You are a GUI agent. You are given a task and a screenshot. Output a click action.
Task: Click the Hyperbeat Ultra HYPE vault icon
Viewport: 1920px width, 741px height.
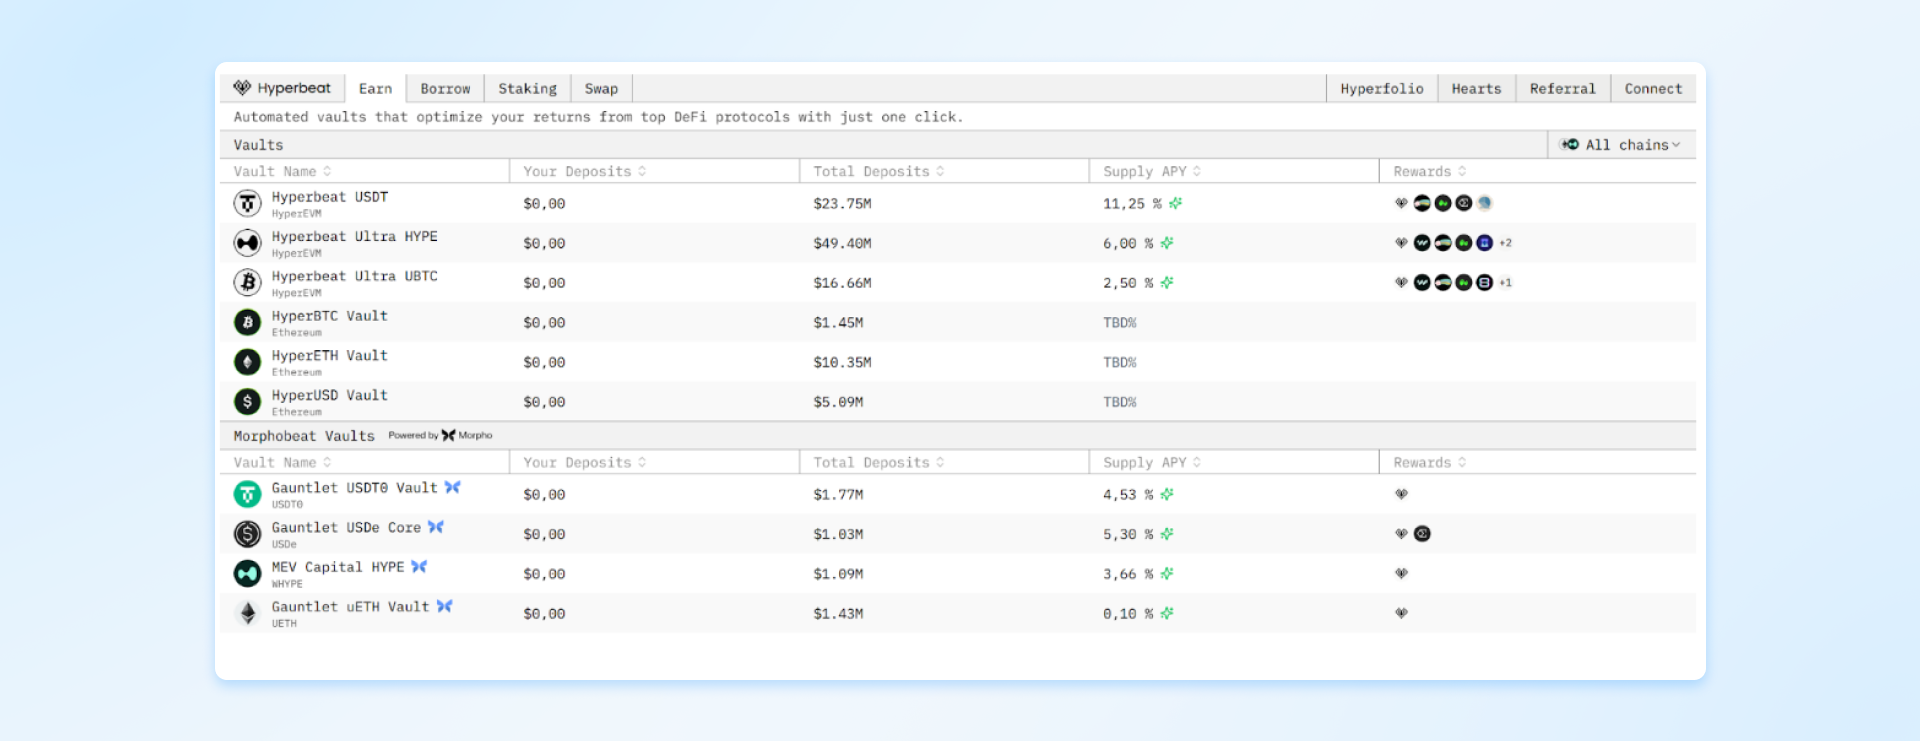[247, 243]
